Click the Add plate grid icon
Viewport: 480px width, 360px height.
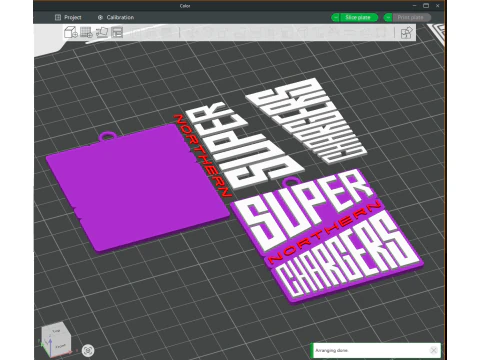[x=86, y=32]
